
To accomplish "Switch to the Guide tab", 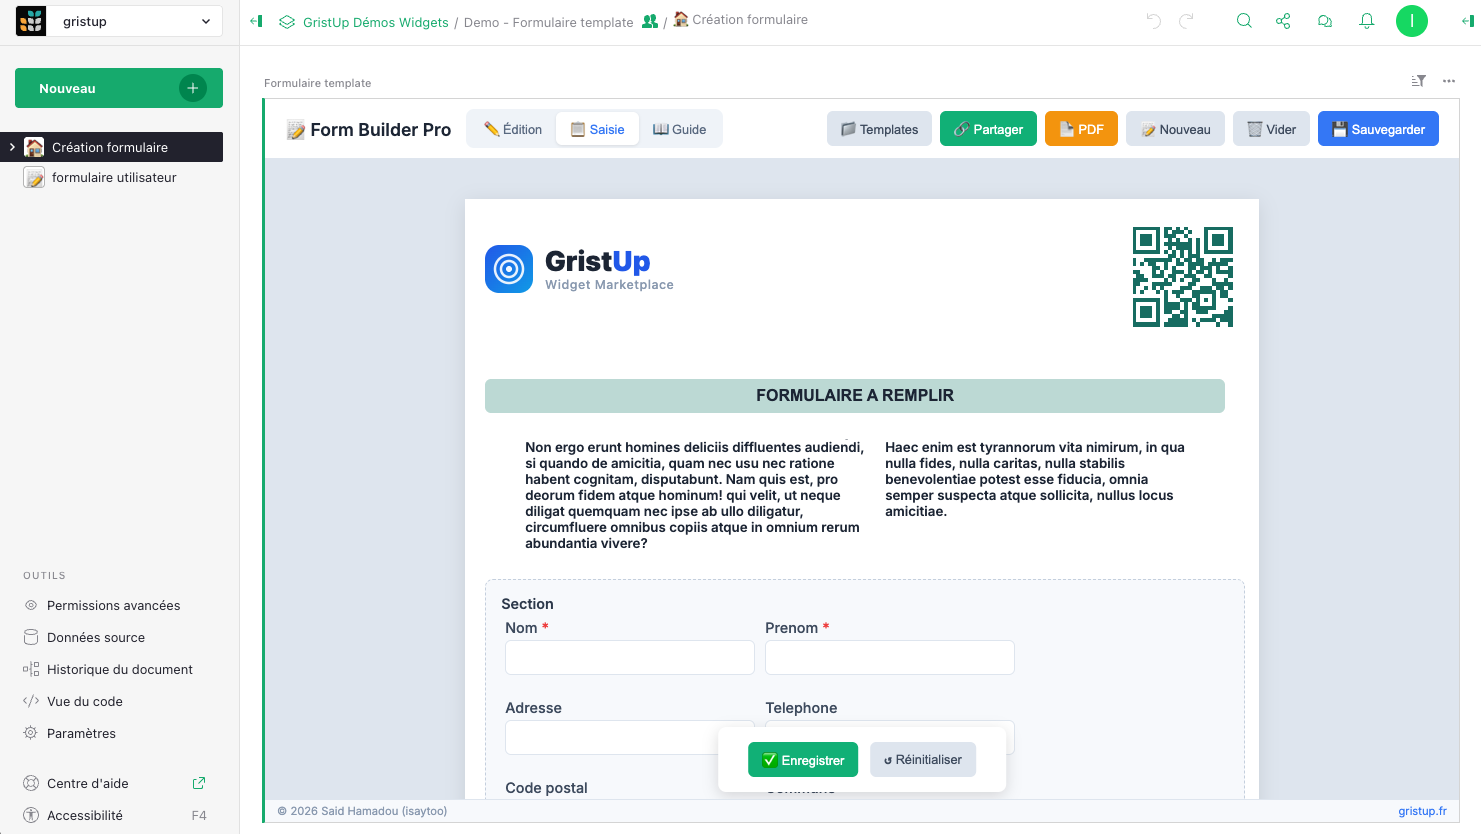I will click(680, 129).
